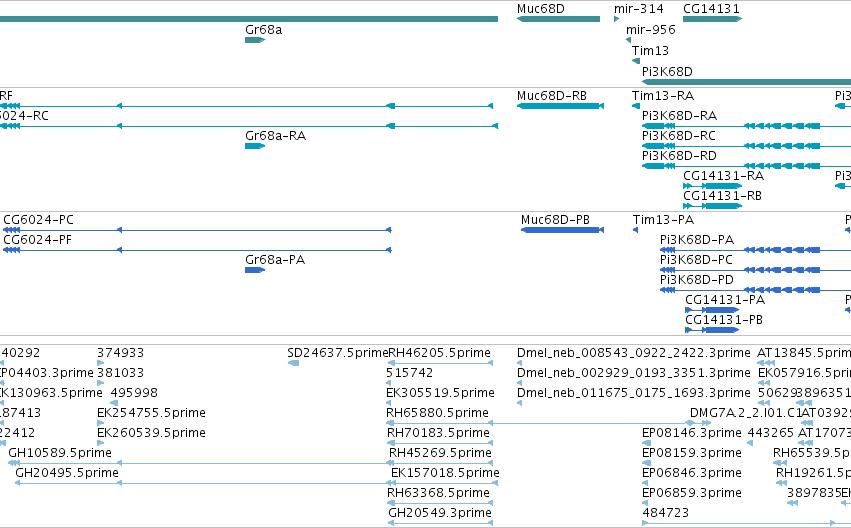The height and width of the screenshot is (528, 851).
Task: Open the EK157018.5prime EST label
Action: [446, 473]
